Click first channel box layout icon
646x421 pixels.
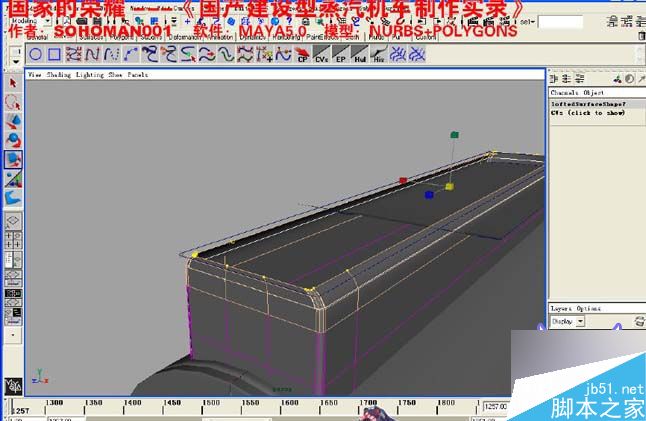pyautogui.click(x=554, y=78)
